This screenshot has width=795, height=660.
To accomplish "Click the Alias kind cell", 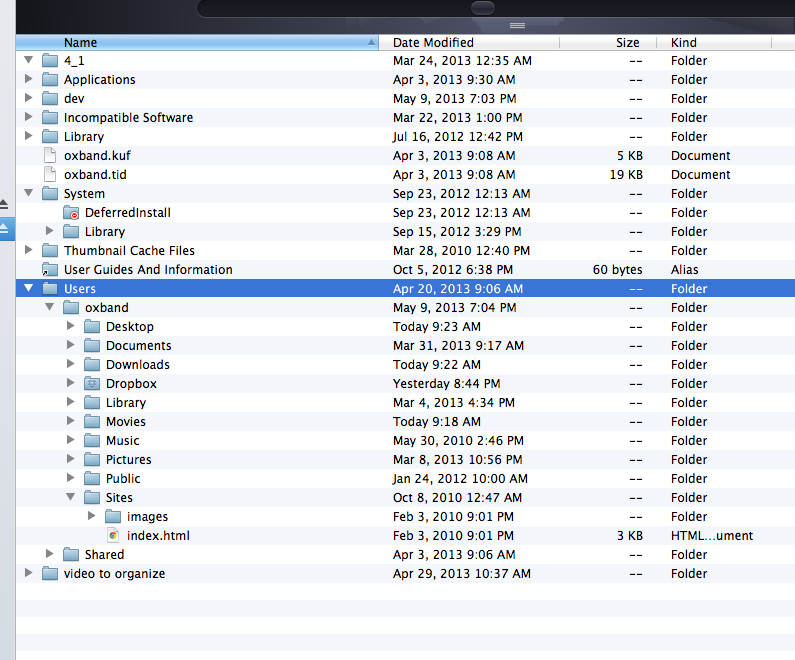I will click(x=684, y=269).
